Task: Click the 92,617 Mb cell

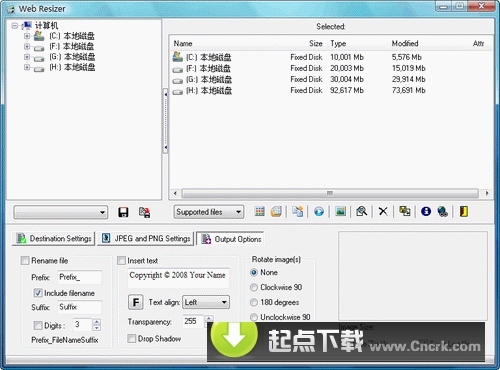Action: [x=347, y=90]
